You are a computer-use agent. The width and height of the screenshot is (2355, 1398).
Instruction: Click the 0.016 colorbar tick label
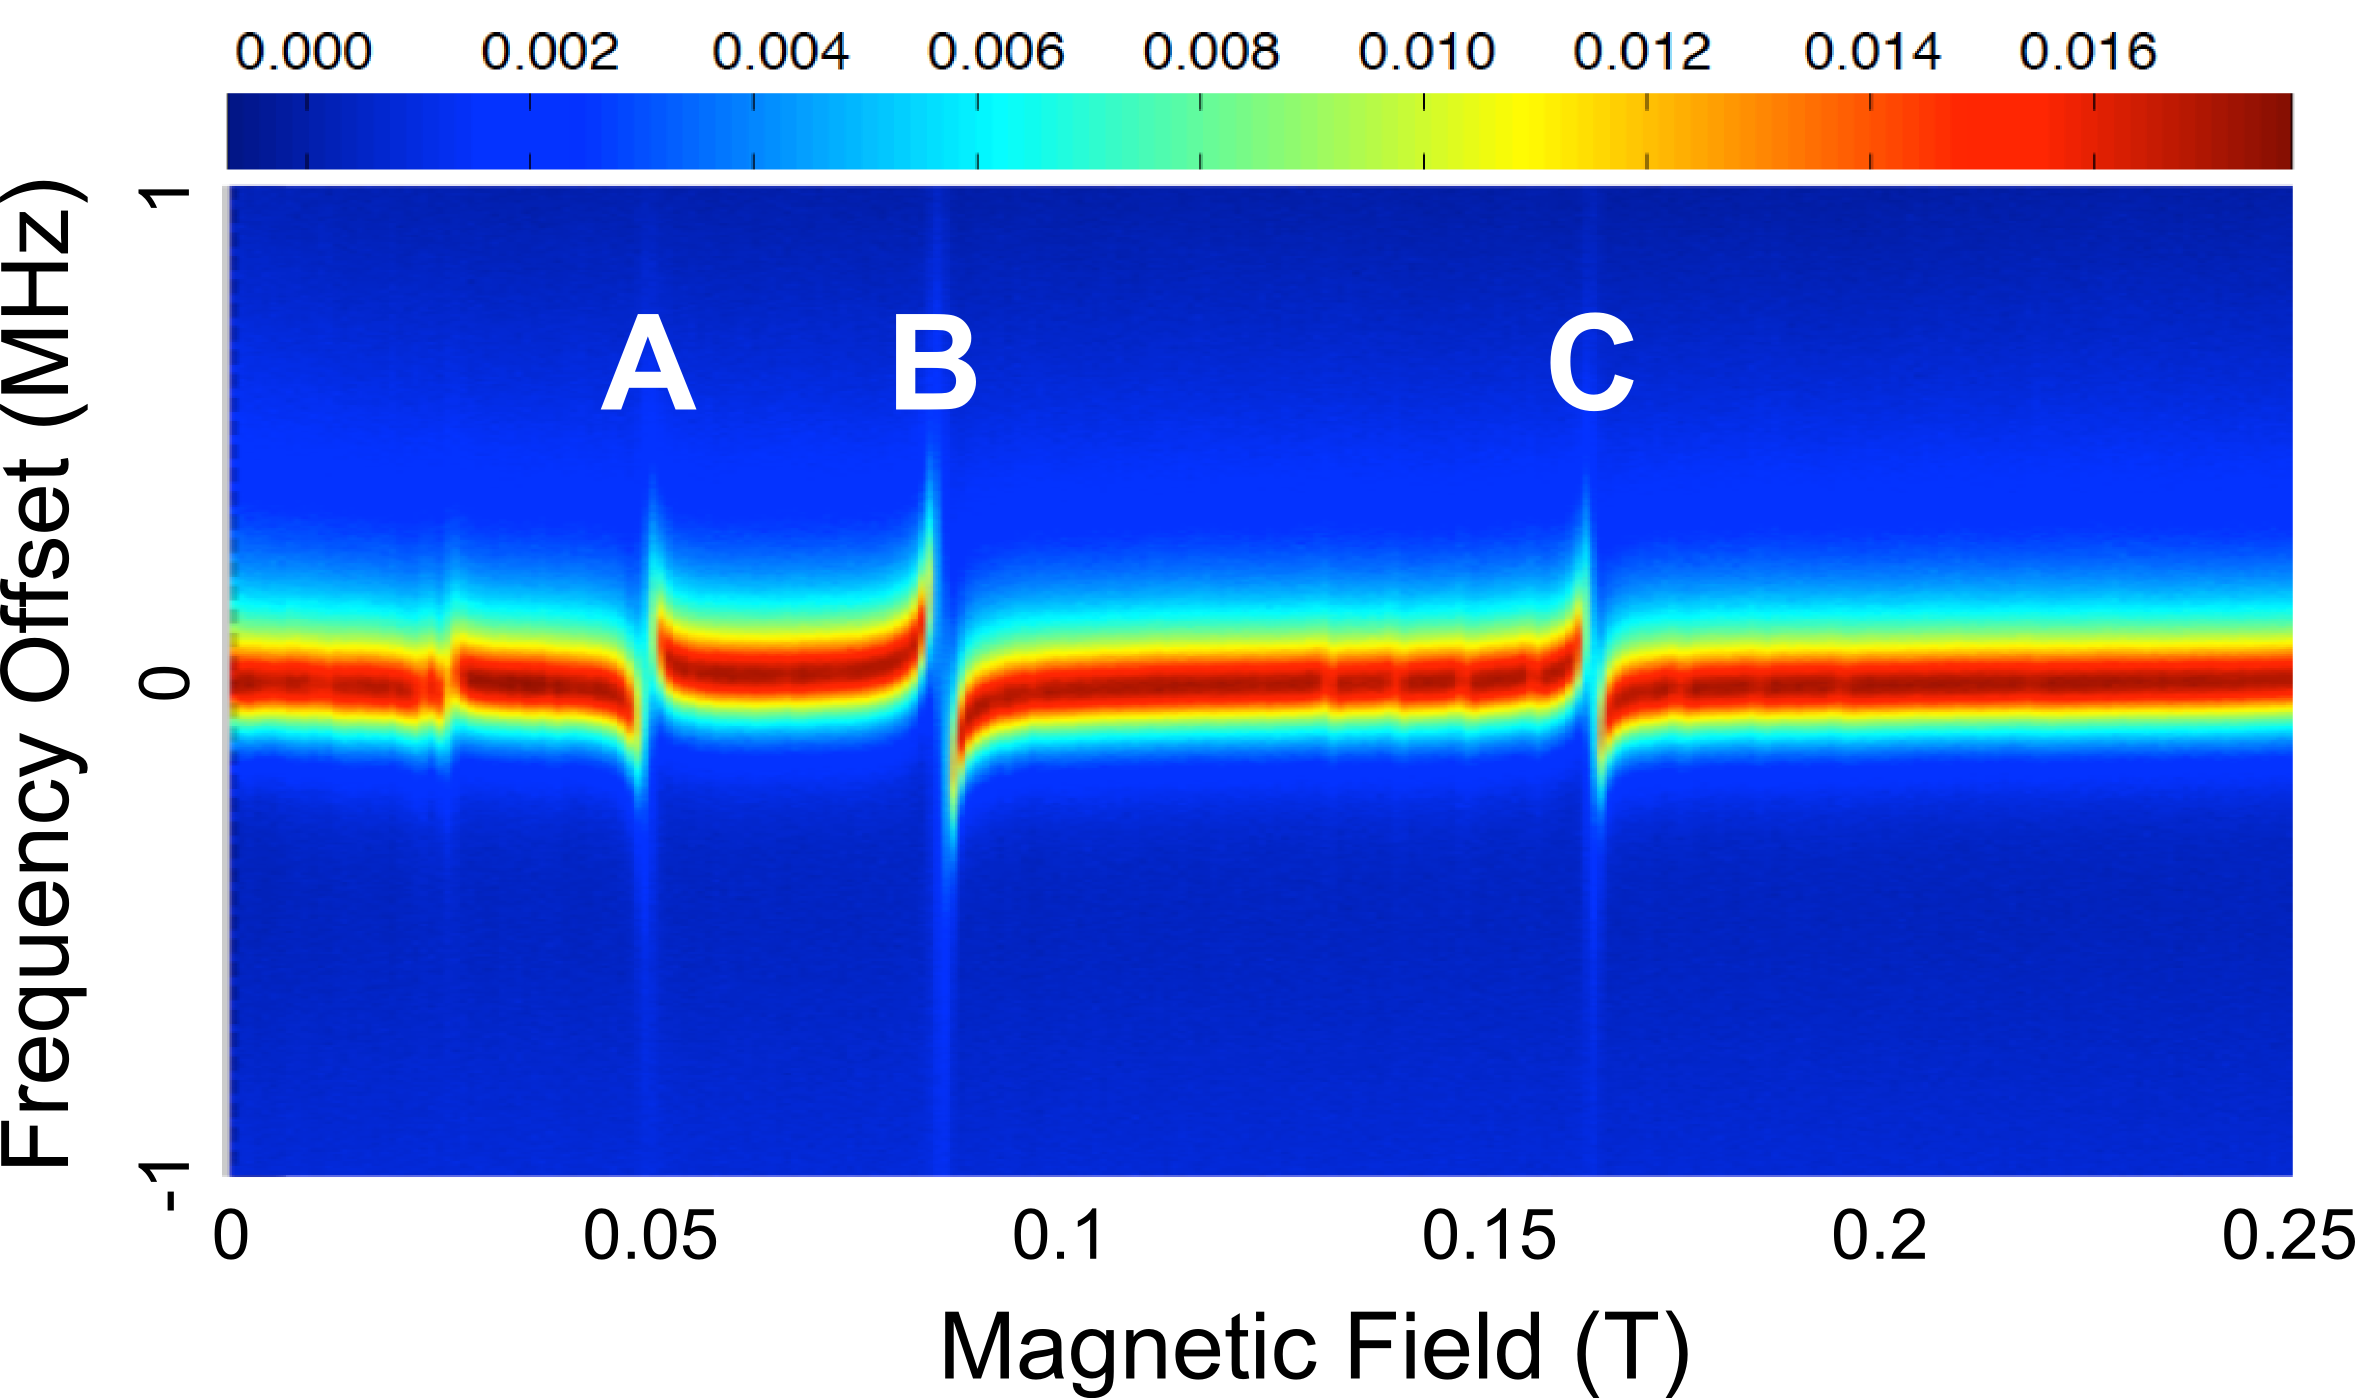tap(2088, 52)
